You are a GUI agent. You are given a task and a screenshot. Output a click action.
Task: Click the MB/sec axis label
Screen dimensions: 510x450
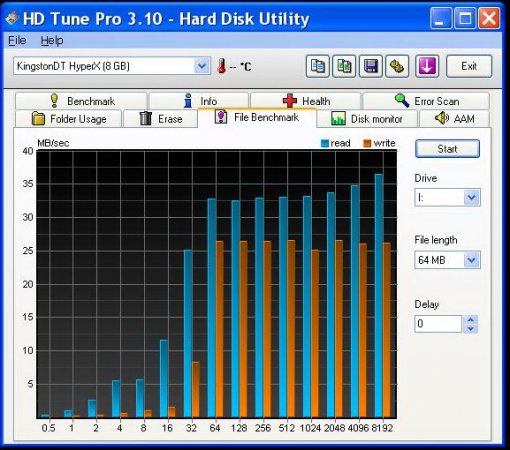[53, 143]
